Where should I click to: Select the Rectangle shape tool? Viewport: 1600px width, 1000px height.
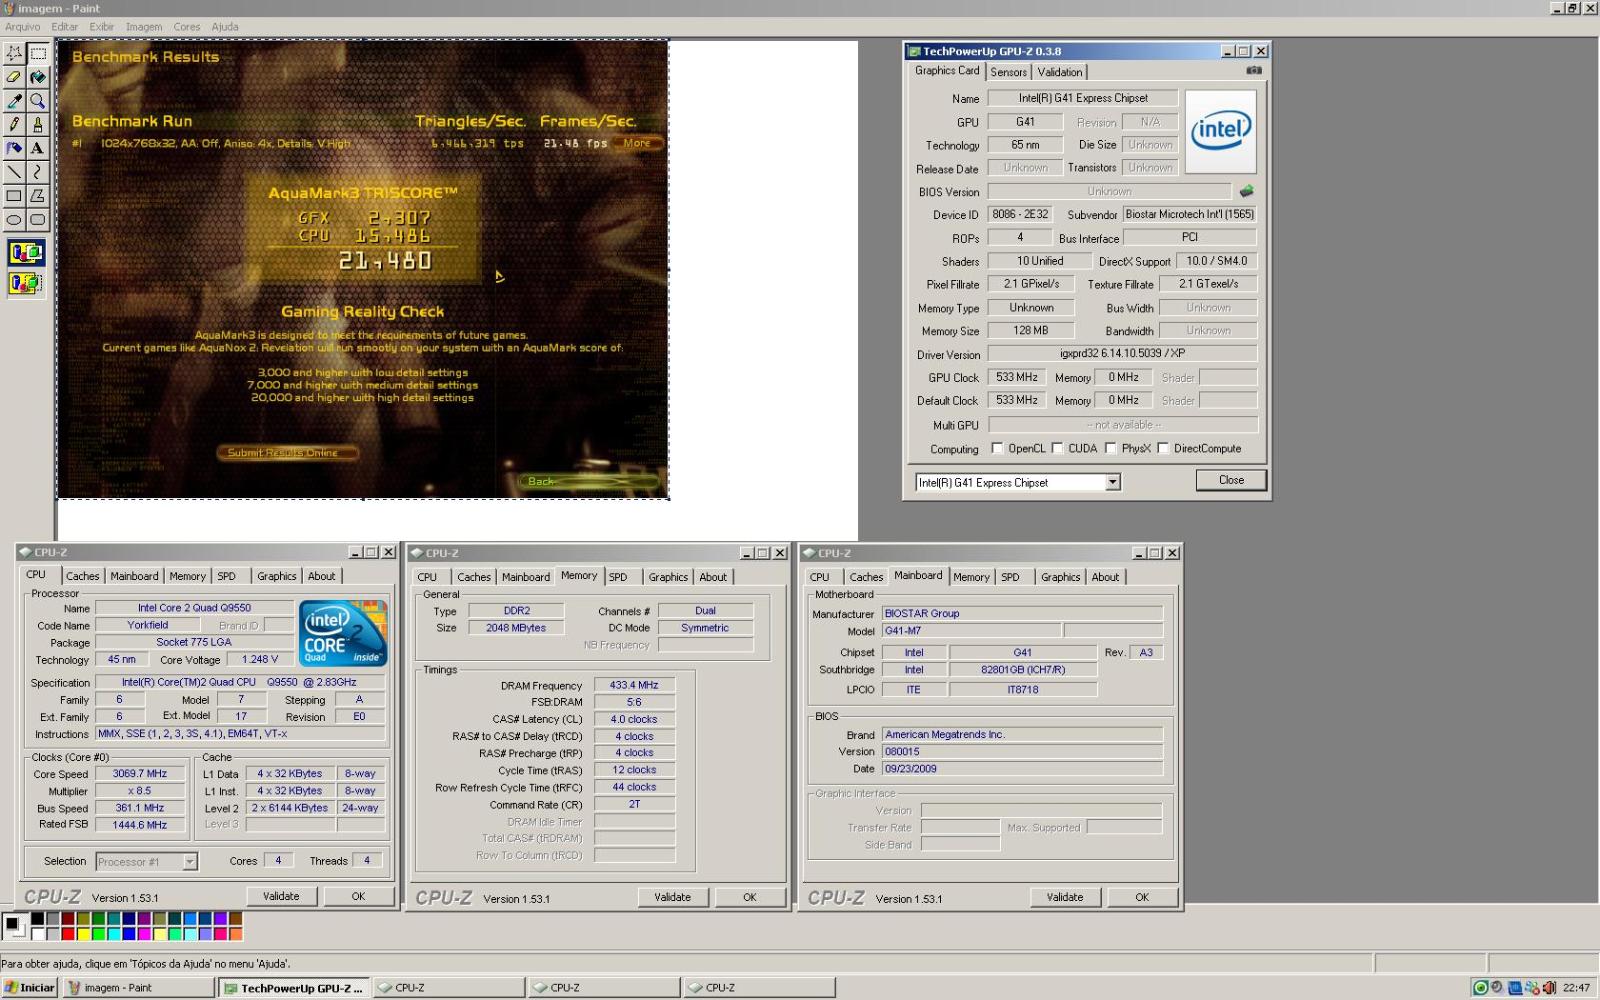coord(14,196)
